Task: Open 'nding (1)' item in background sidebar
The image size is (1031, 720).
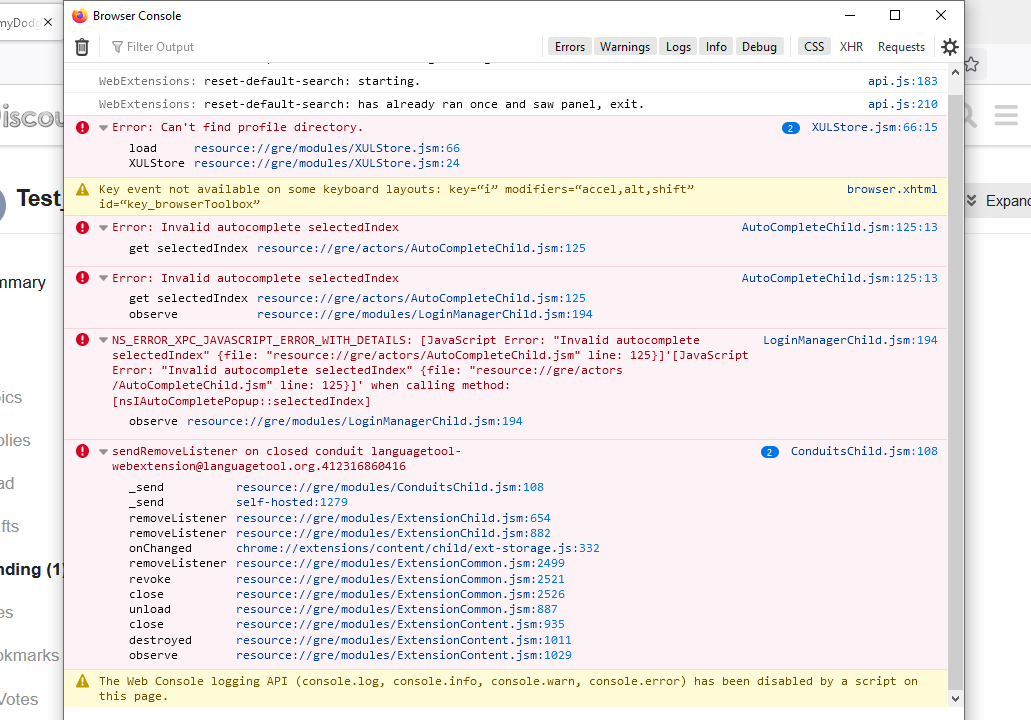Action: [x=32, y=569]
